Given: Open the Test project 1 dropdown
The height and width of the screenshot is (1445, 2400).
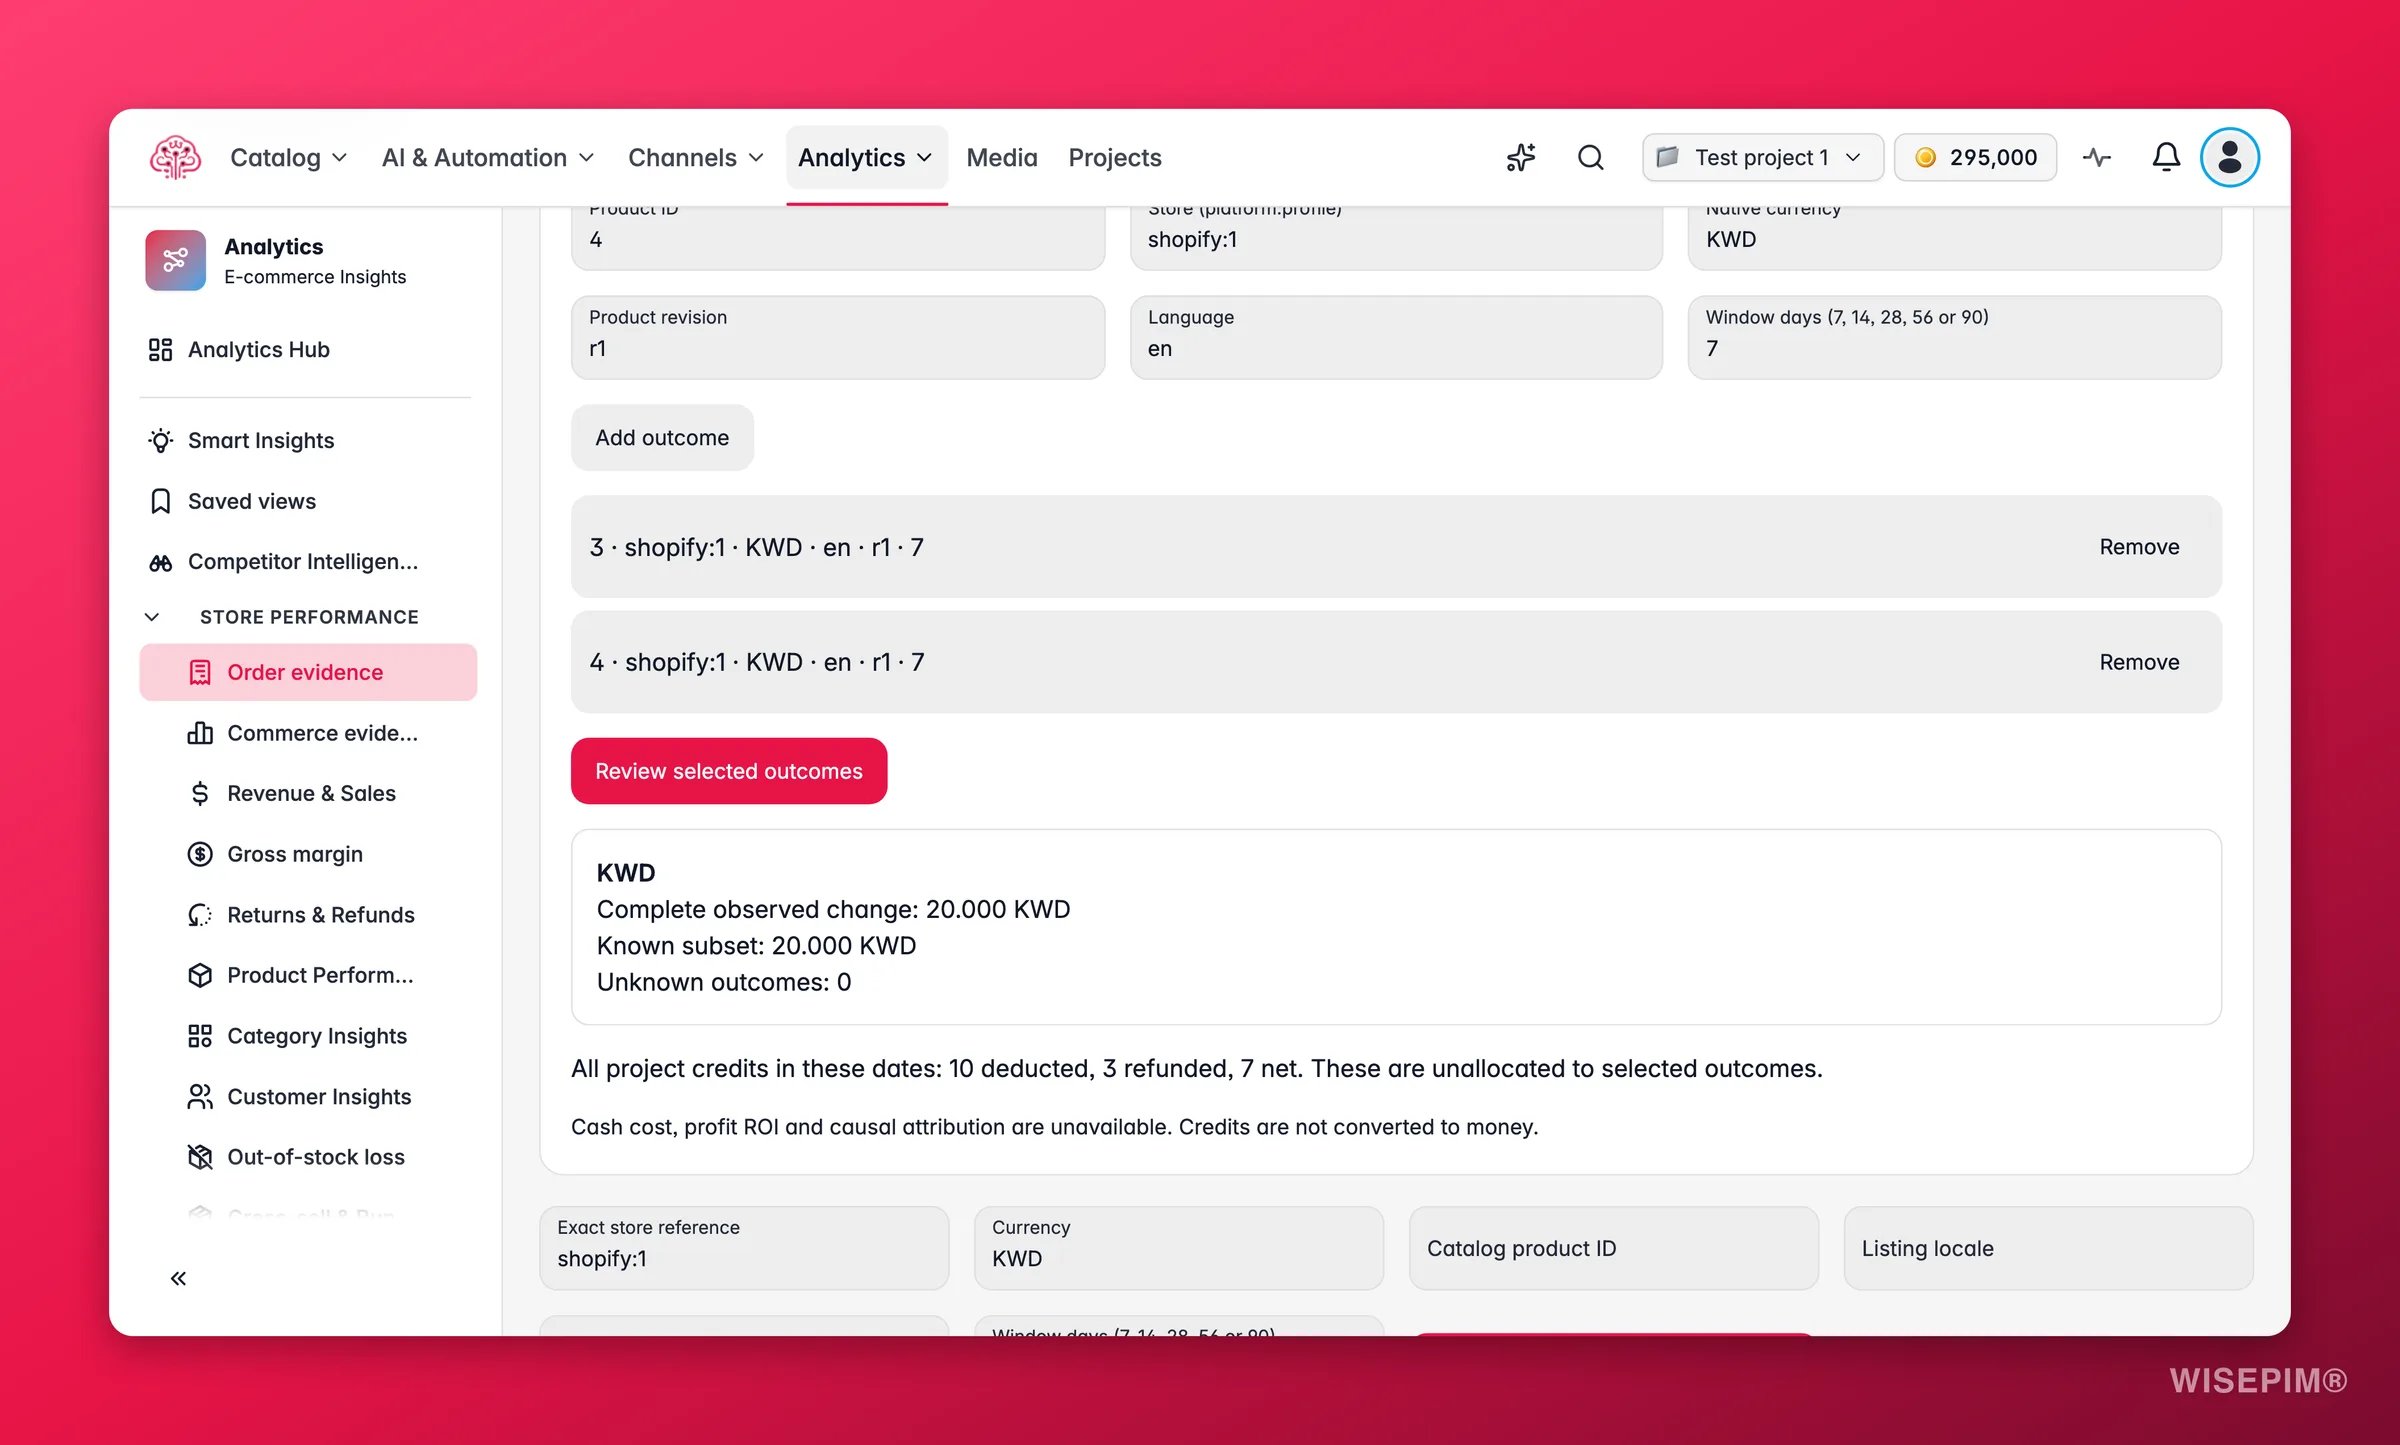Looking at the screenshot, I should [1763, 157].
